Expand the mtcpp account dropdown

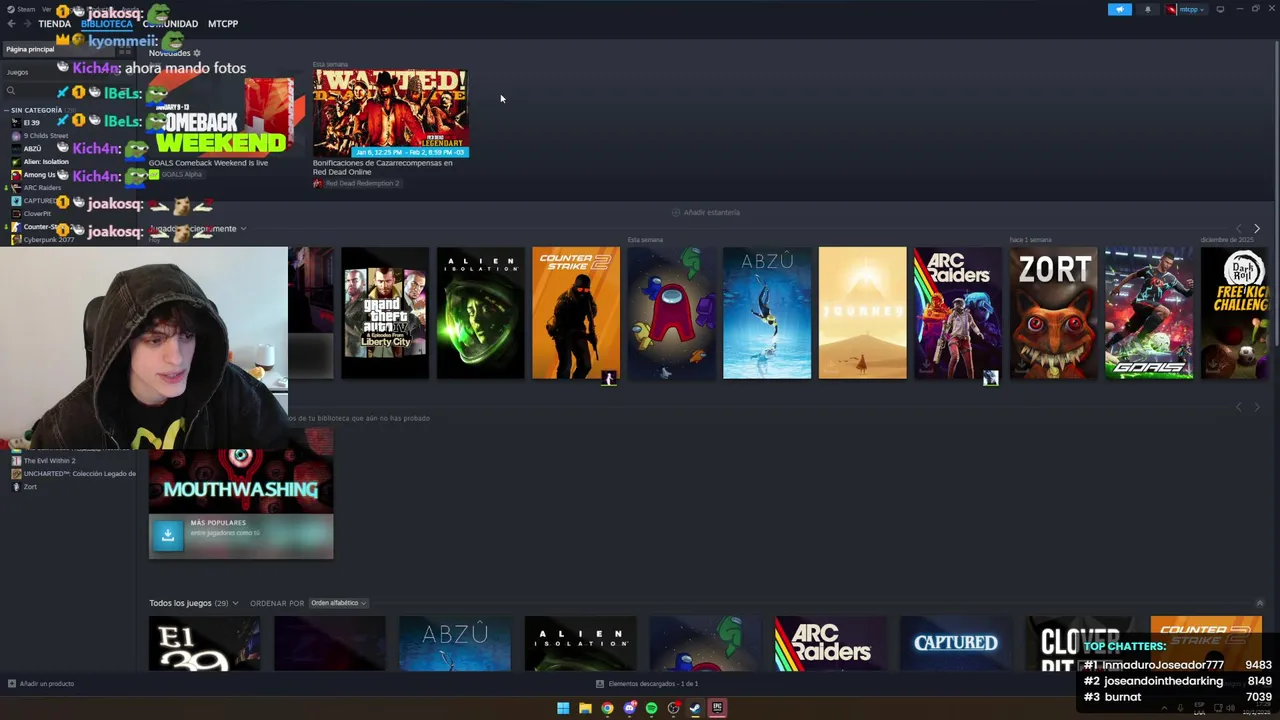(1186, 9)
